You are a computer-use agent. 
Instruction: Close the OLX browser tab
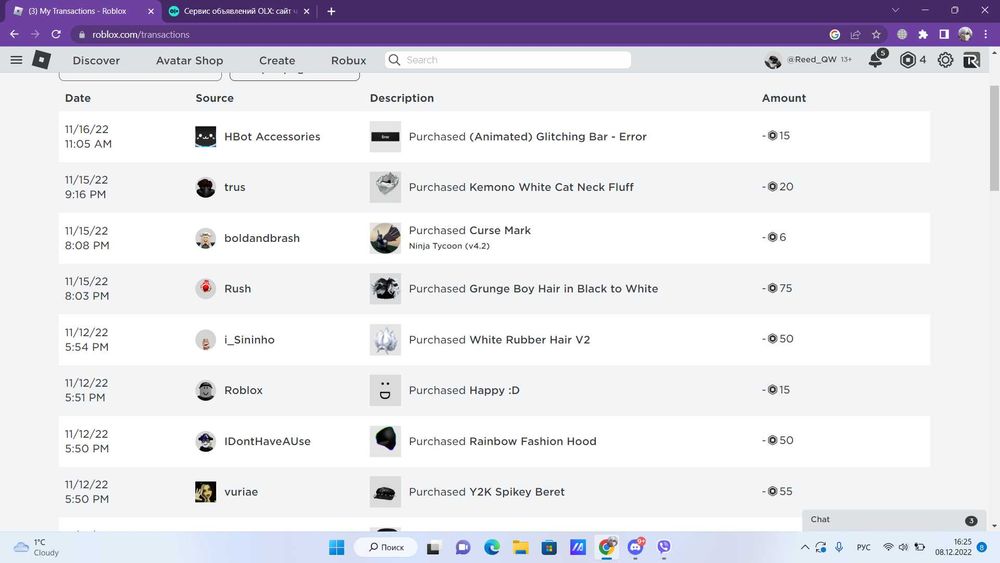point(306,11)
